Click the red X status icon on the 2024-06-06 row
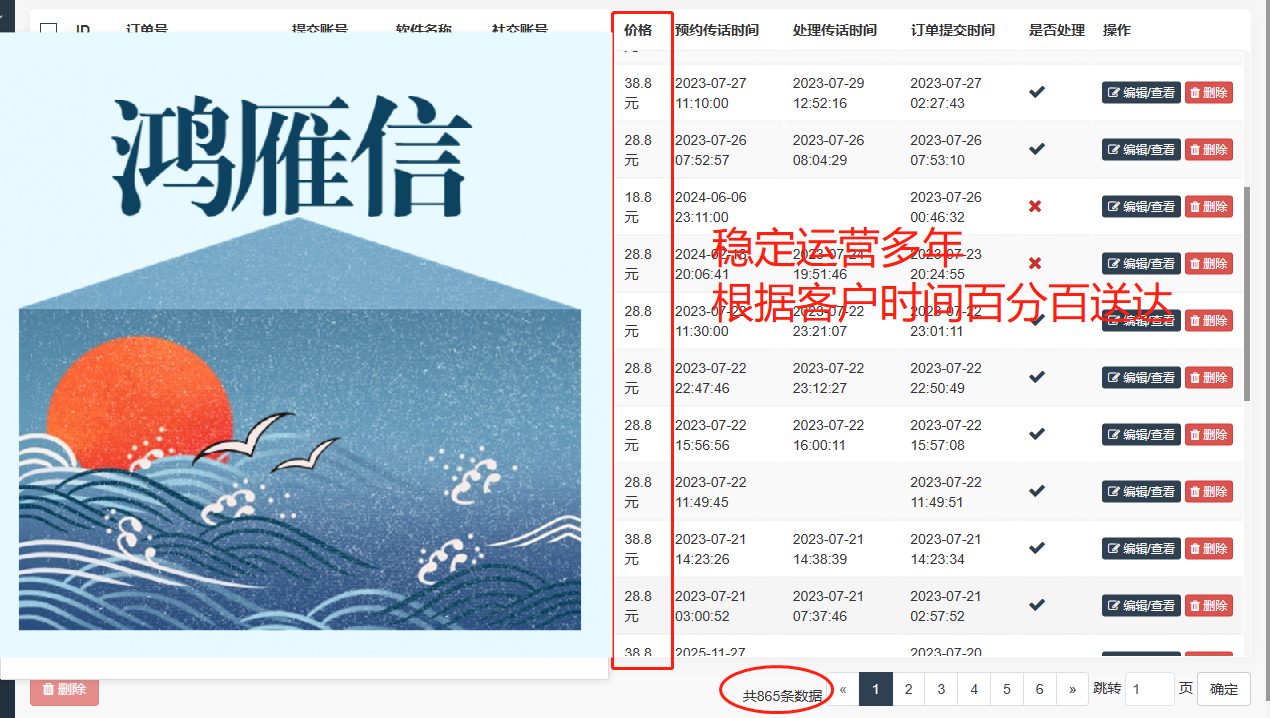1270x718 pixels. click(x=1035, y=206)
